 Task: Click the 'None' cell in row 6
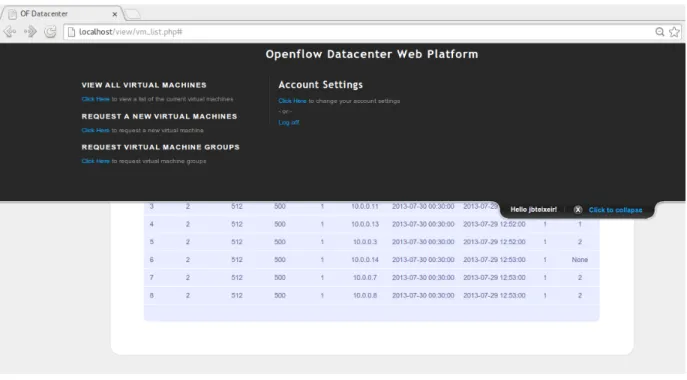(580, 259)
